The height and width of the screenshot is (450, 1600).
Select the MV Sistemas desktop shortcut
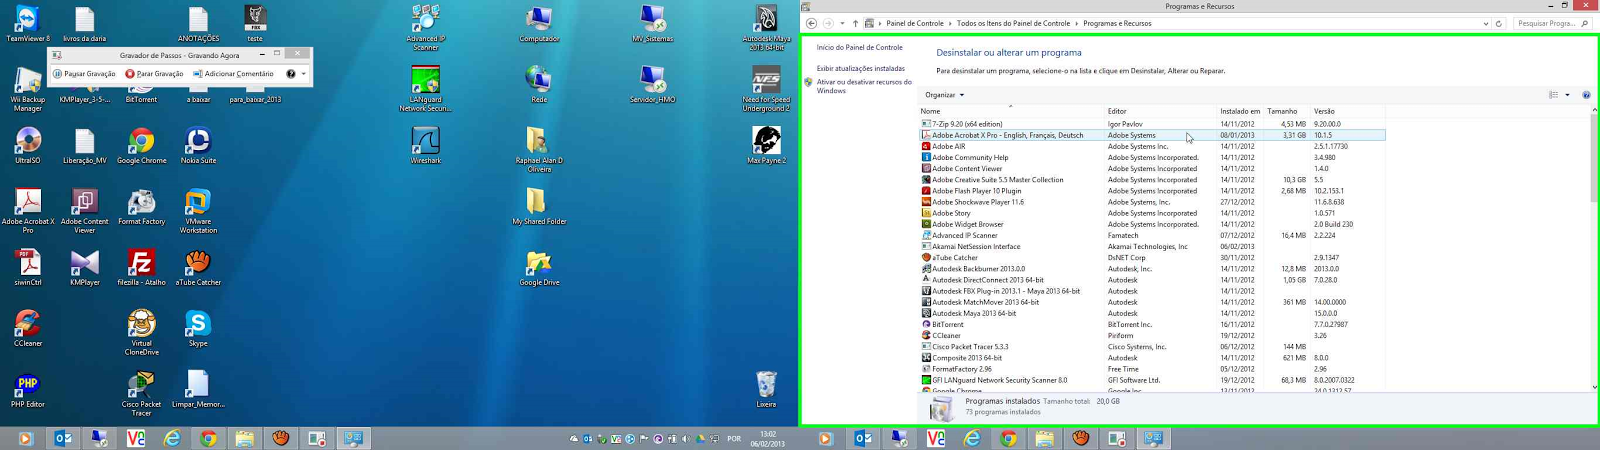[x=653, y=24]
